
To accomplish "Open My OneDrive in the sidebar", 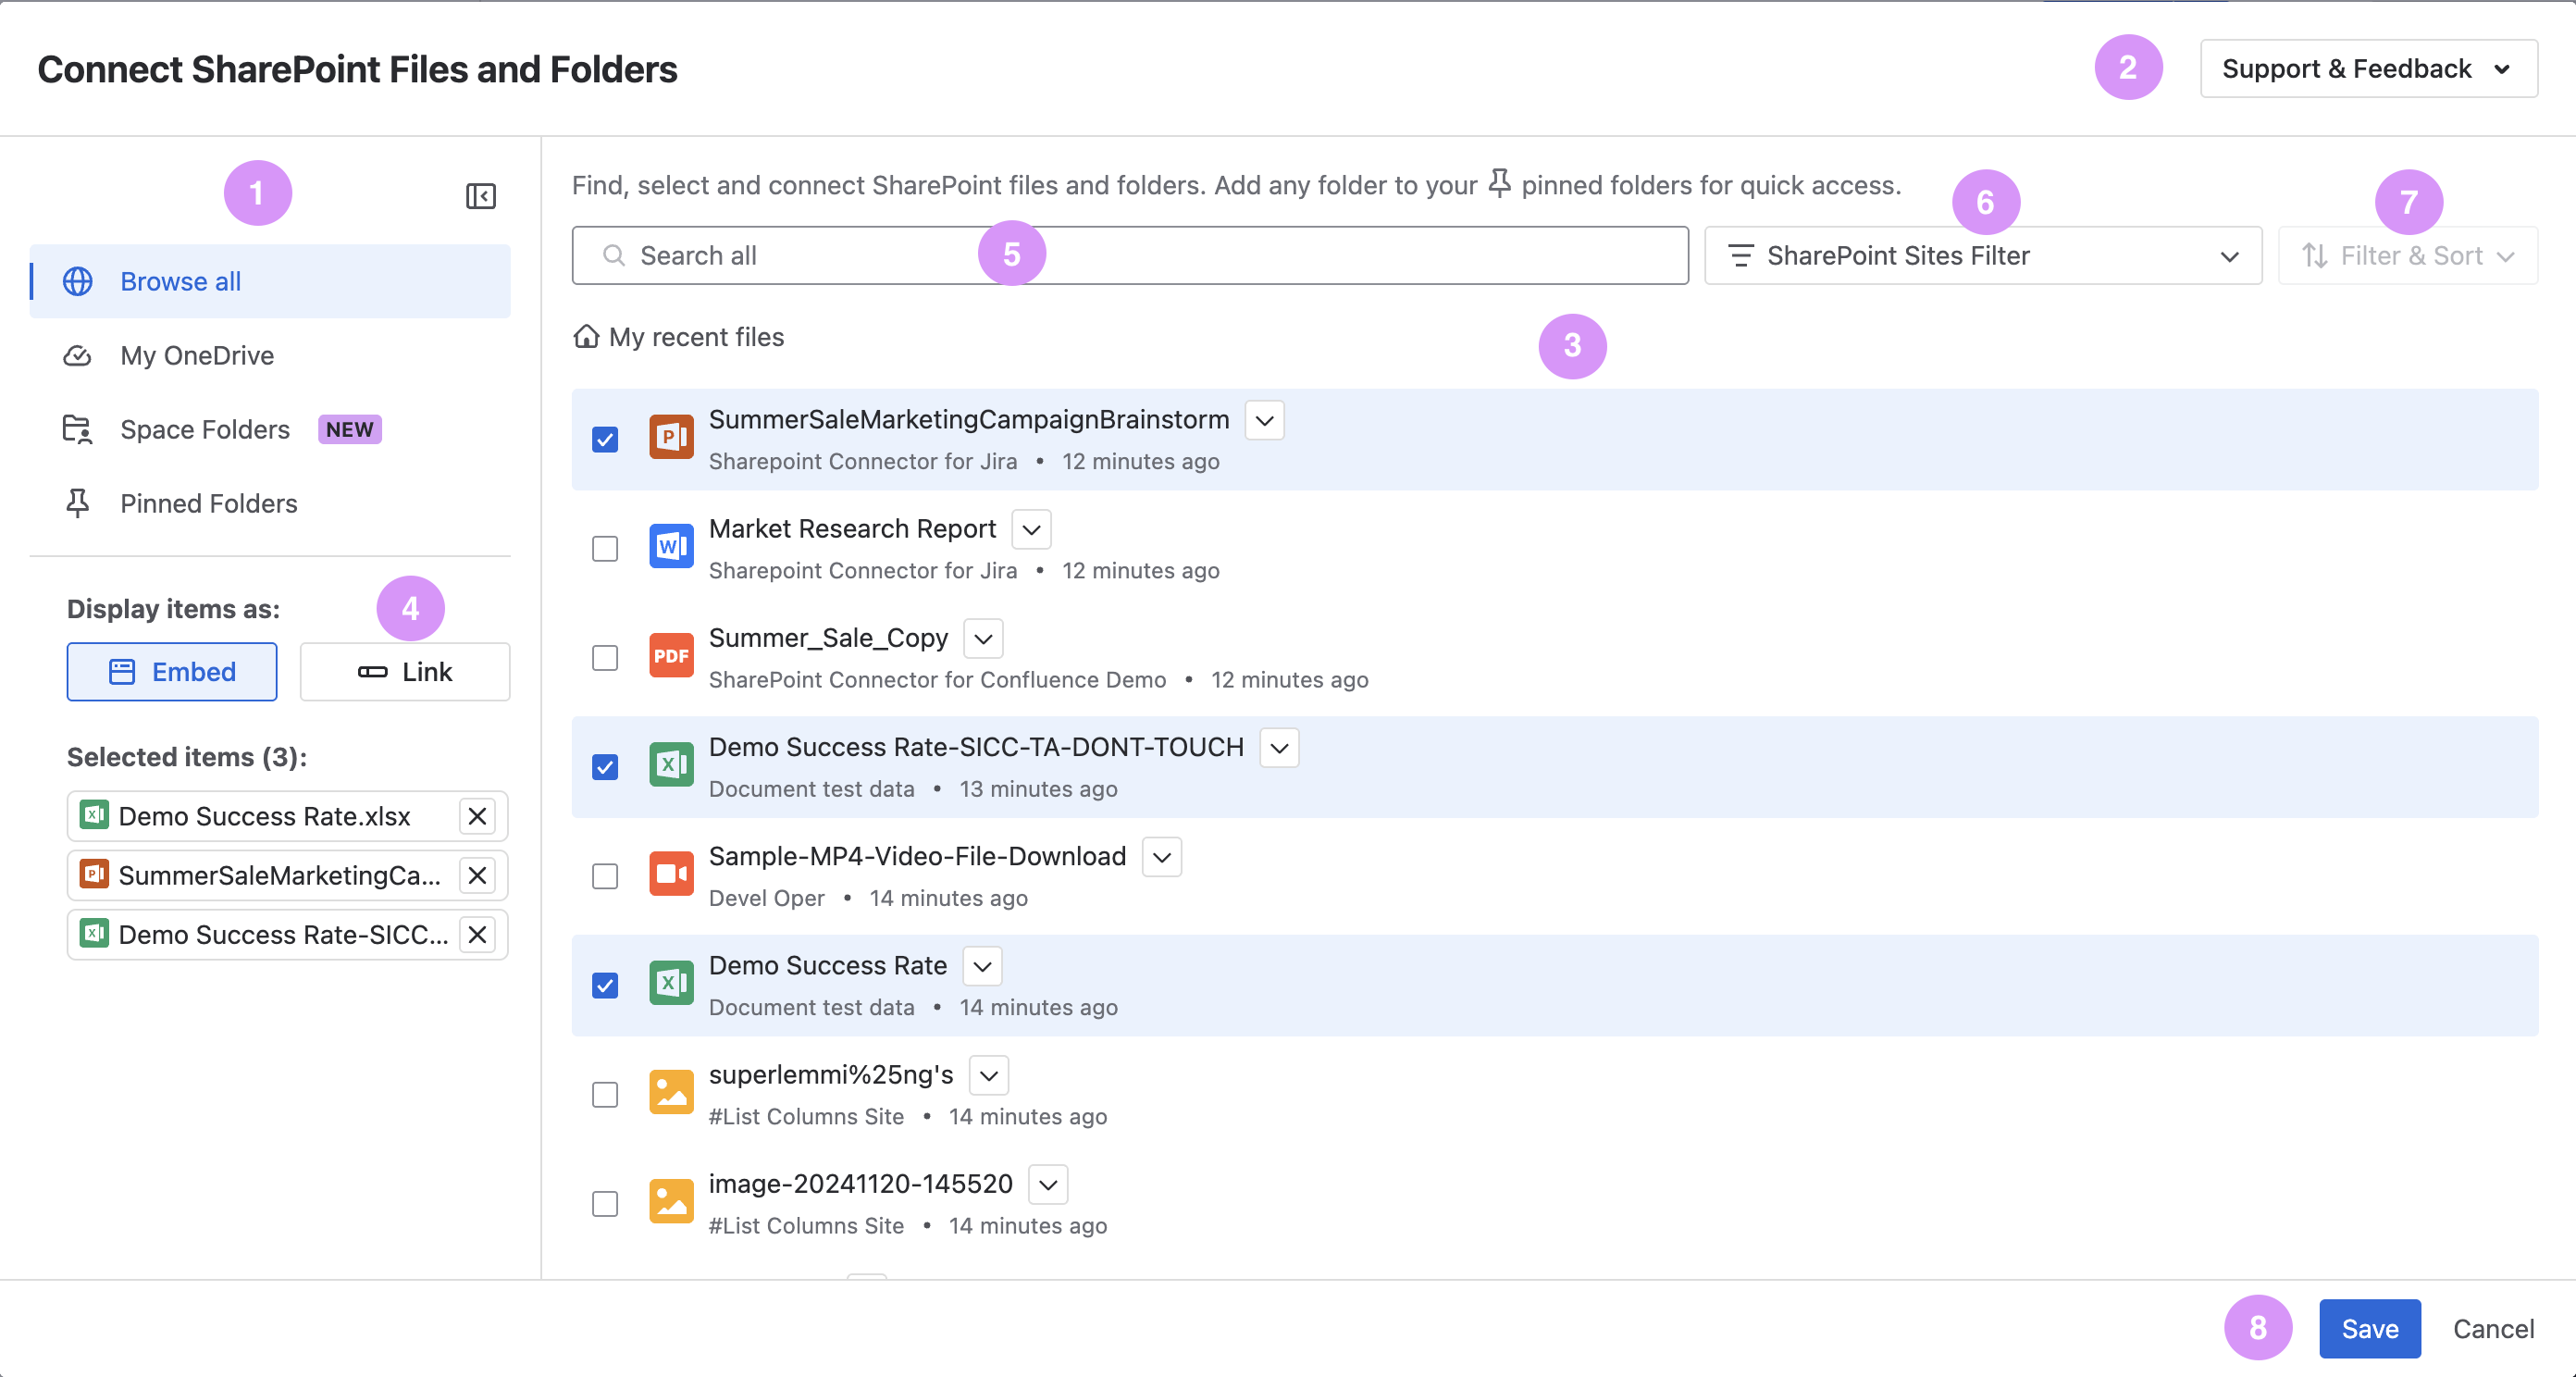I will [x=197, y=356].
